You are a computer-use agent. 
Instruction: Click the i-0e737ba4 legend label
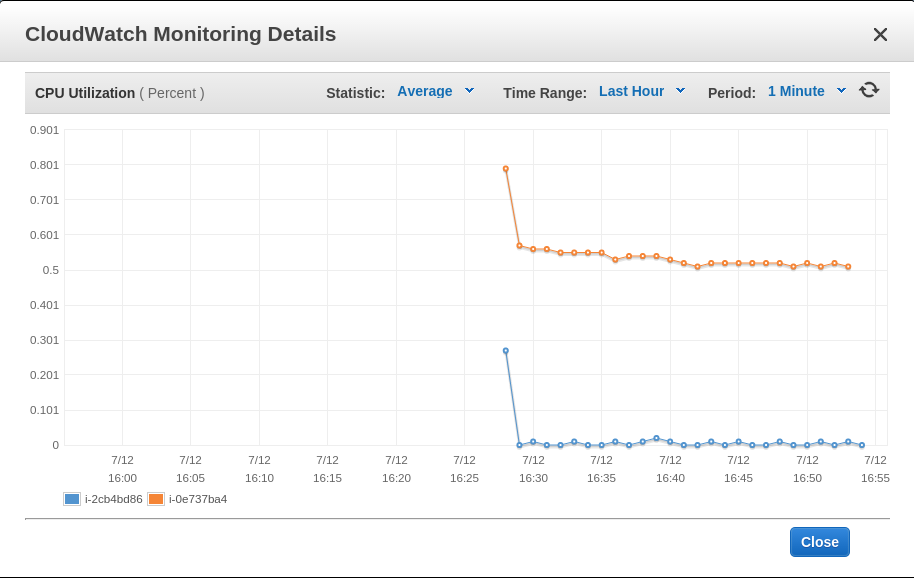point(198,499)
